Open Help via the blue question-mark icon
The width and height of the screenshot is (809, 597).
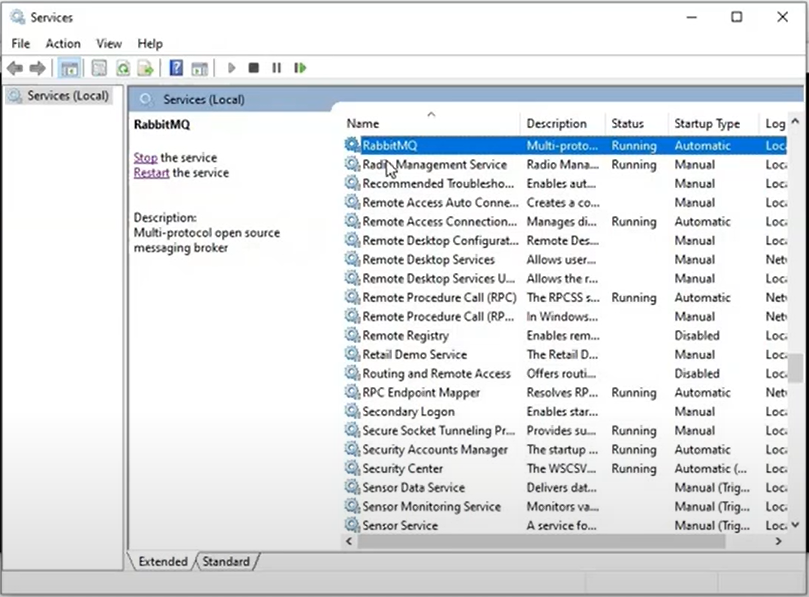[x=176, y=68]
